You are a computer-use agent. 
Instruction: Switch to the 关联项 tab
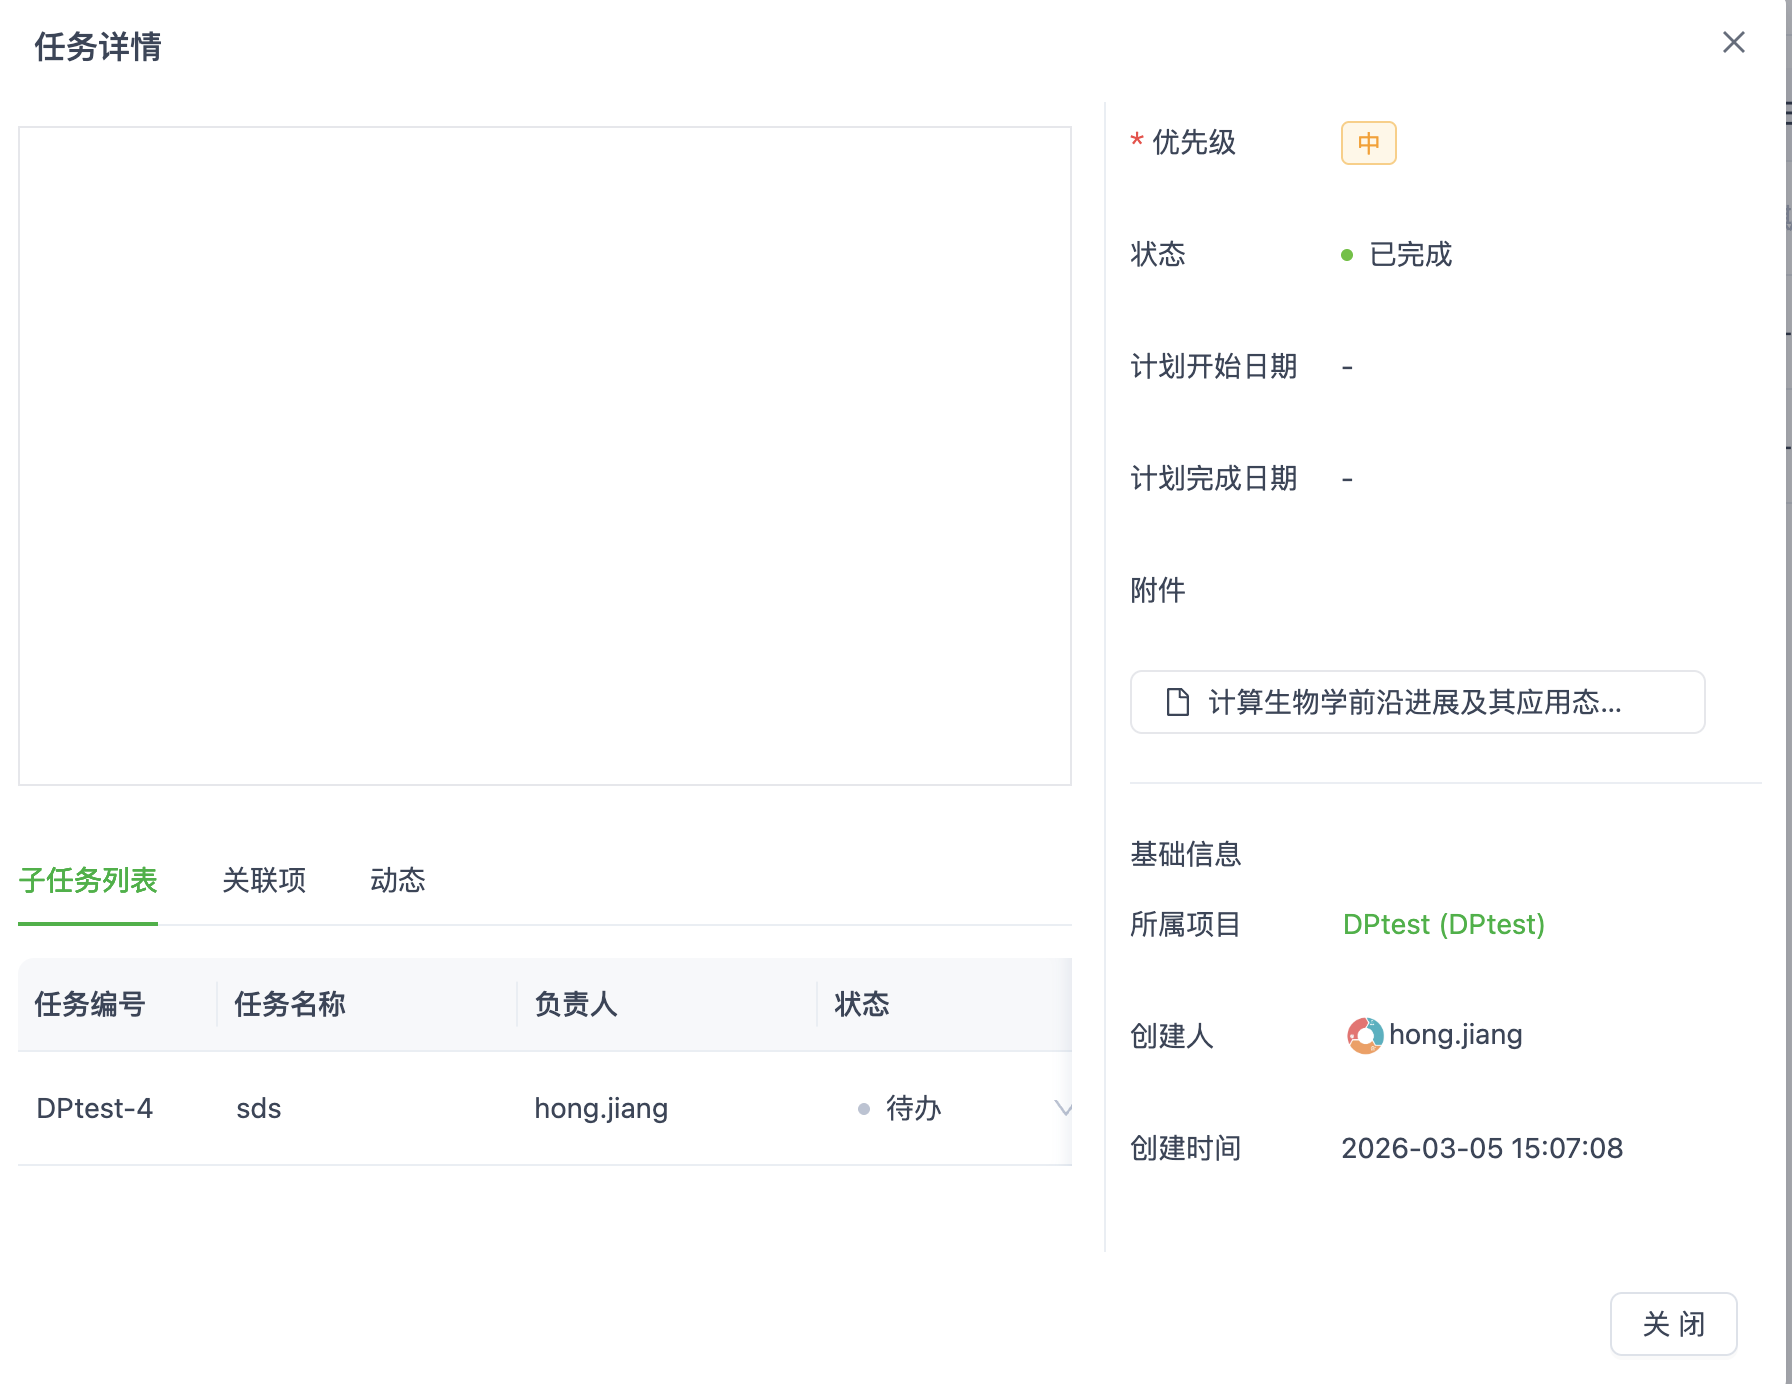click(264, 881)
